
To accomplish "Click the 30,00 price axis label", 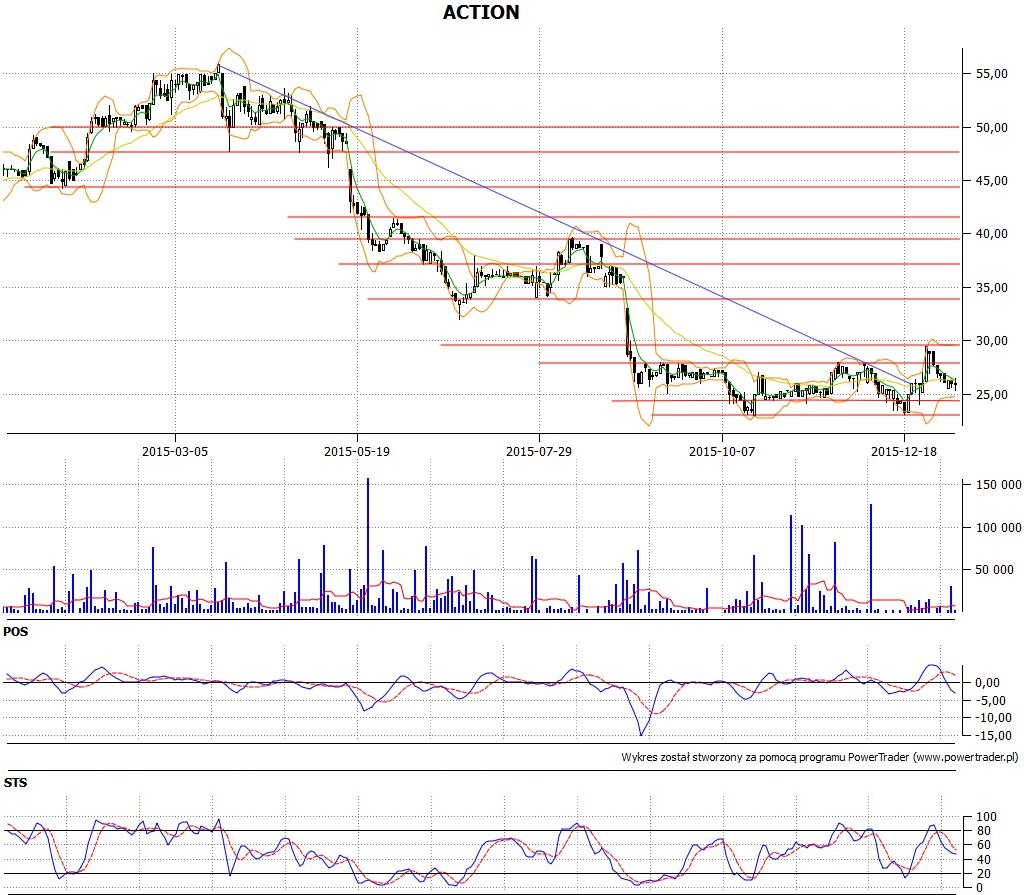I will (x=992, y=340).
